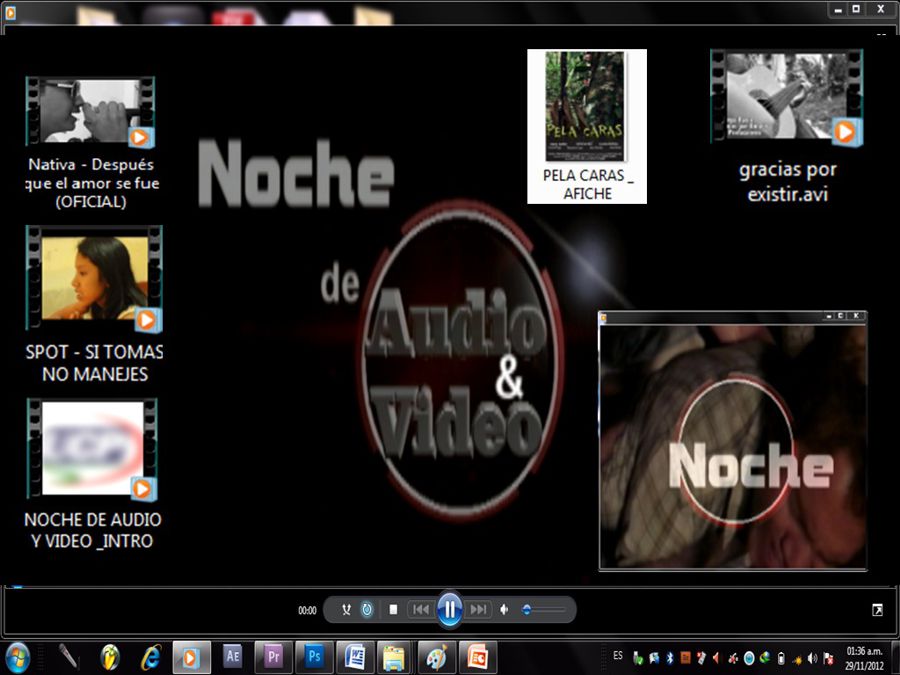Open Nativa - Después que el amor video
Viewport: 900px width, 675px height.
pyautogui.click(x=90, y=112)
